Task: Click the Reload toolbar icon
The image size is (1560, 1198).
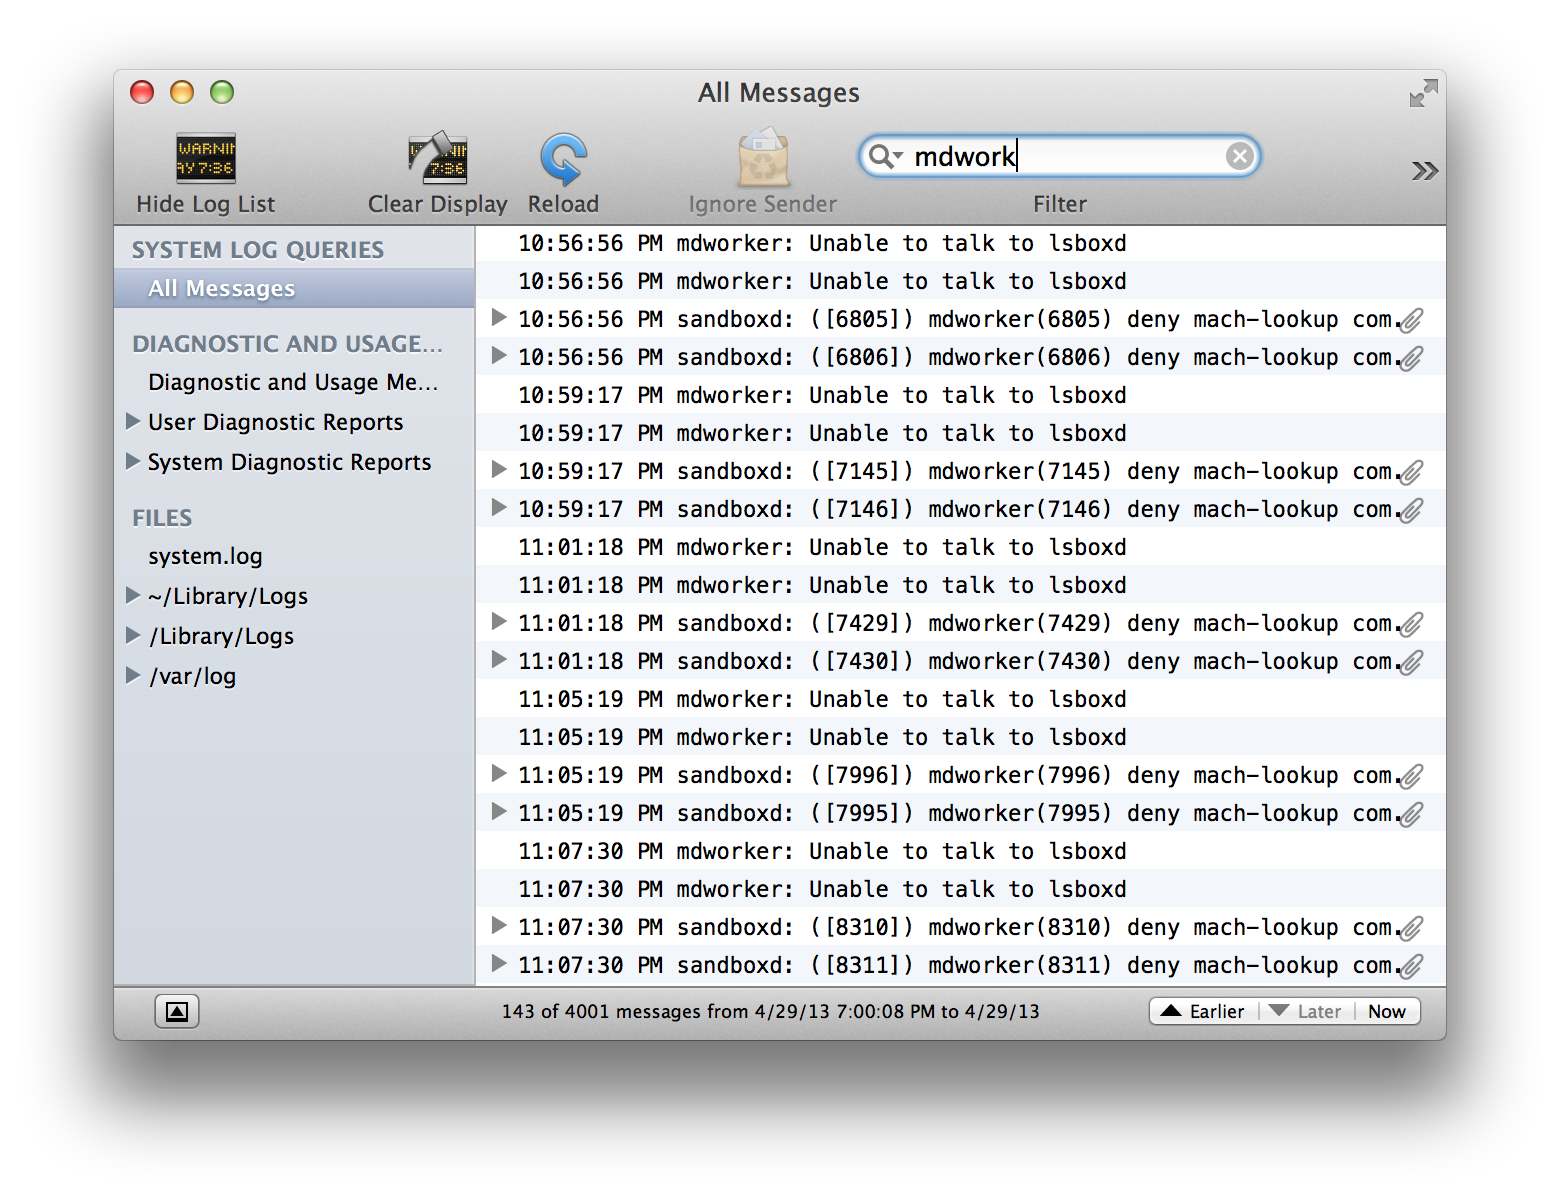Action: pyautogui.click(x=564, y=159)
